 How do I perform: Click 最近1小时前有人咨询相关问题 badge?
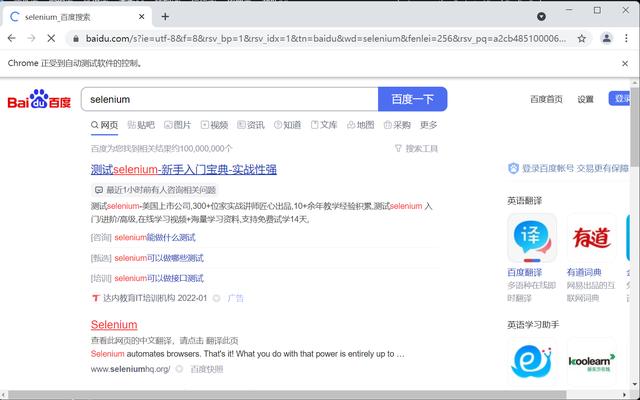[155, 190]
